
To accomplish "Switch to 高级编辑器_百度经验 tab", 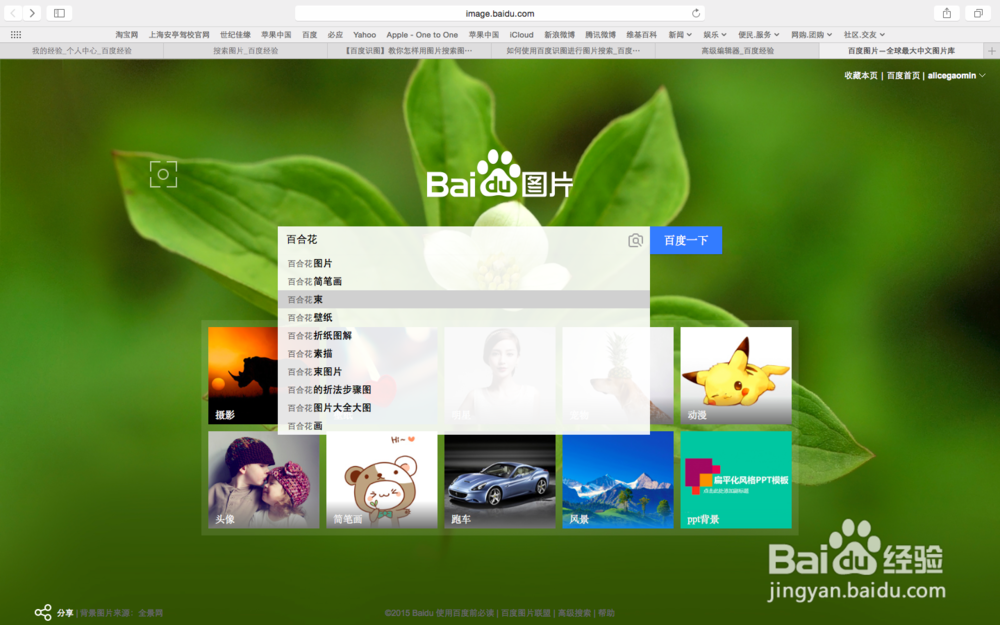I will click(737, 50).
